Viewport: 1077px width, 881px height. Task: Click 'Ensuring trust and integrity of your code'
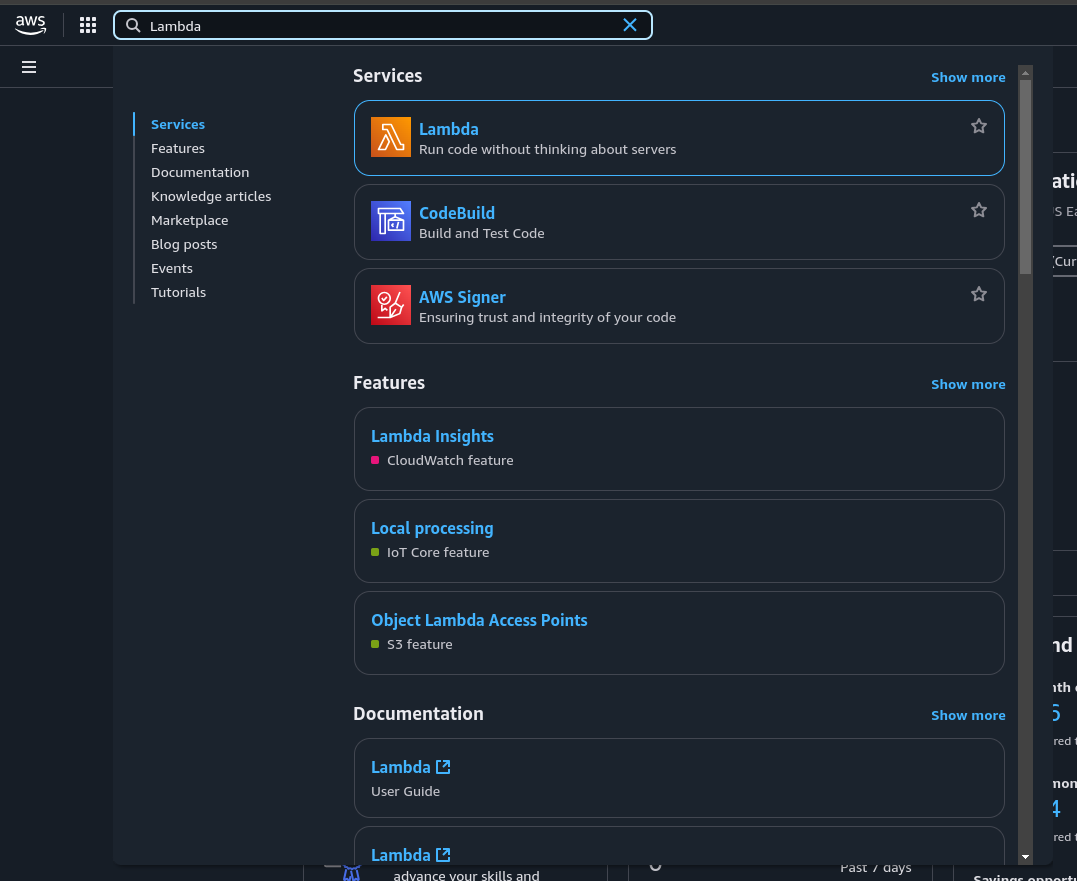pos(547,317)
